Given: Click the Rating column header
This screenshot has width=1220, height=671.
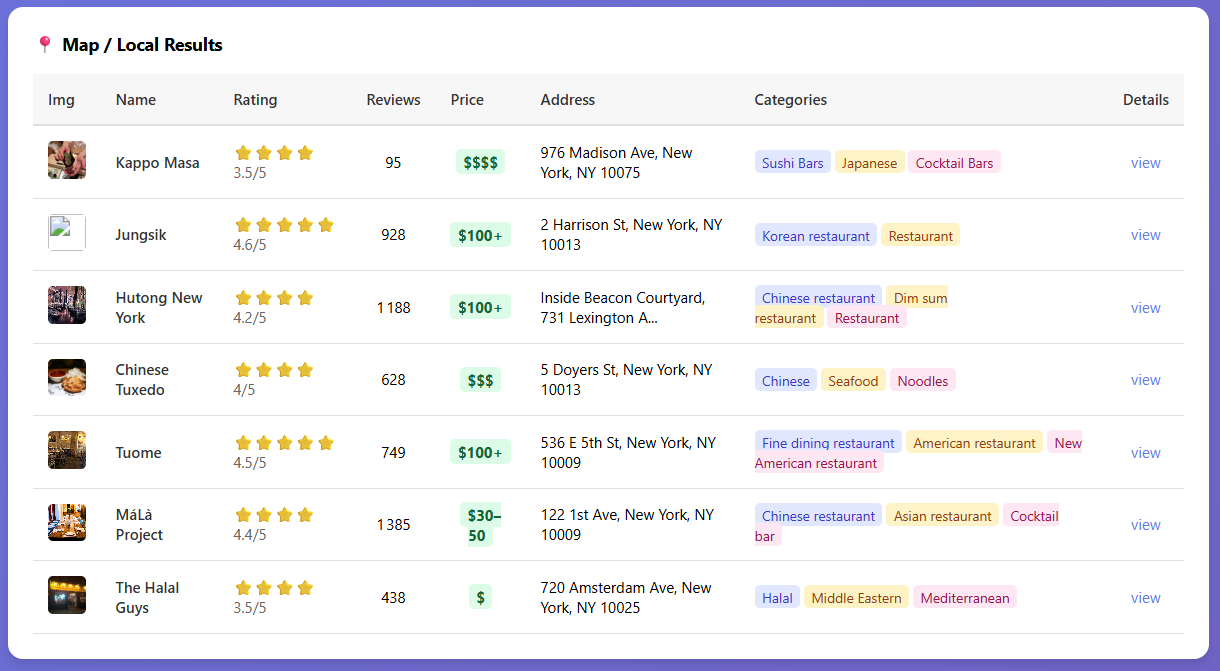Looking at the screenshot, I should click(255, 99).
